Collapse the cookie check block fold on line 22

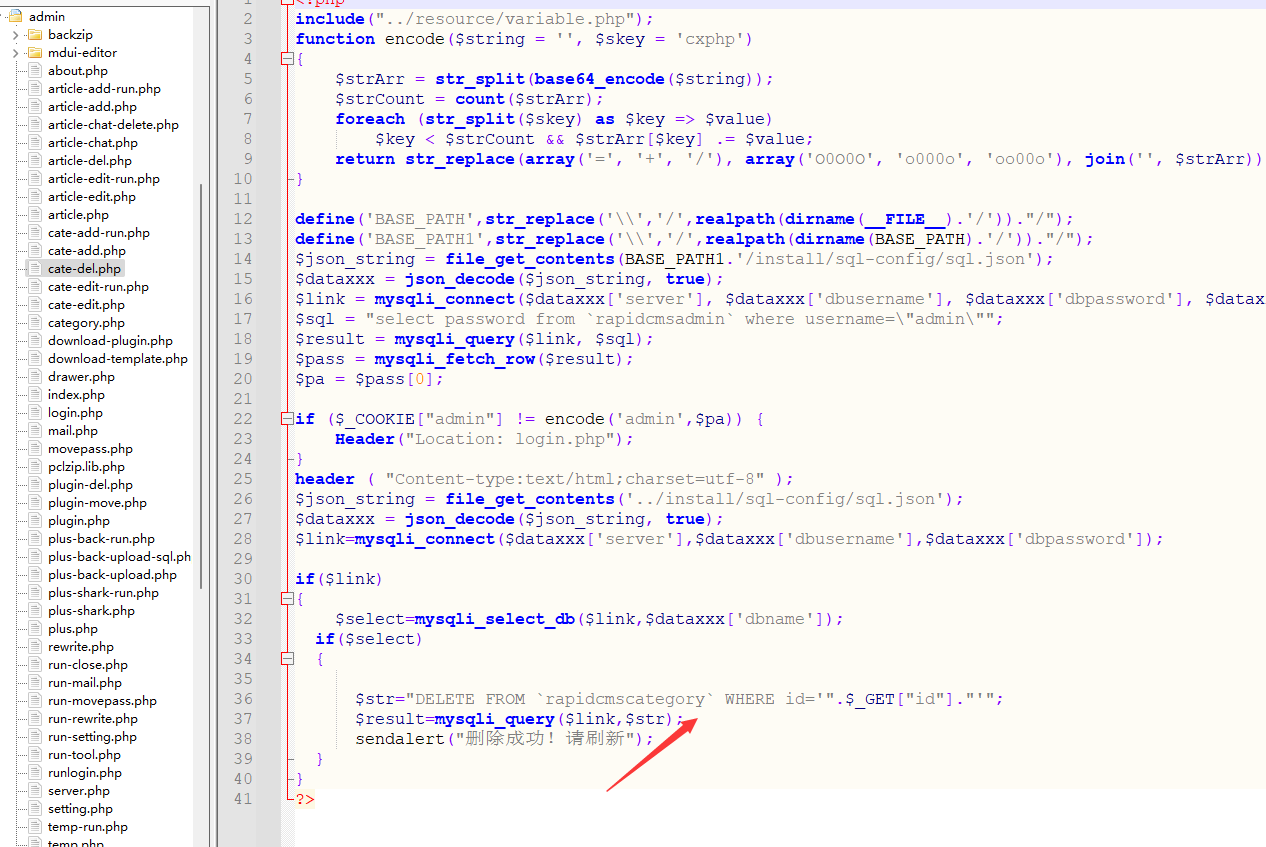click(287, 419)
